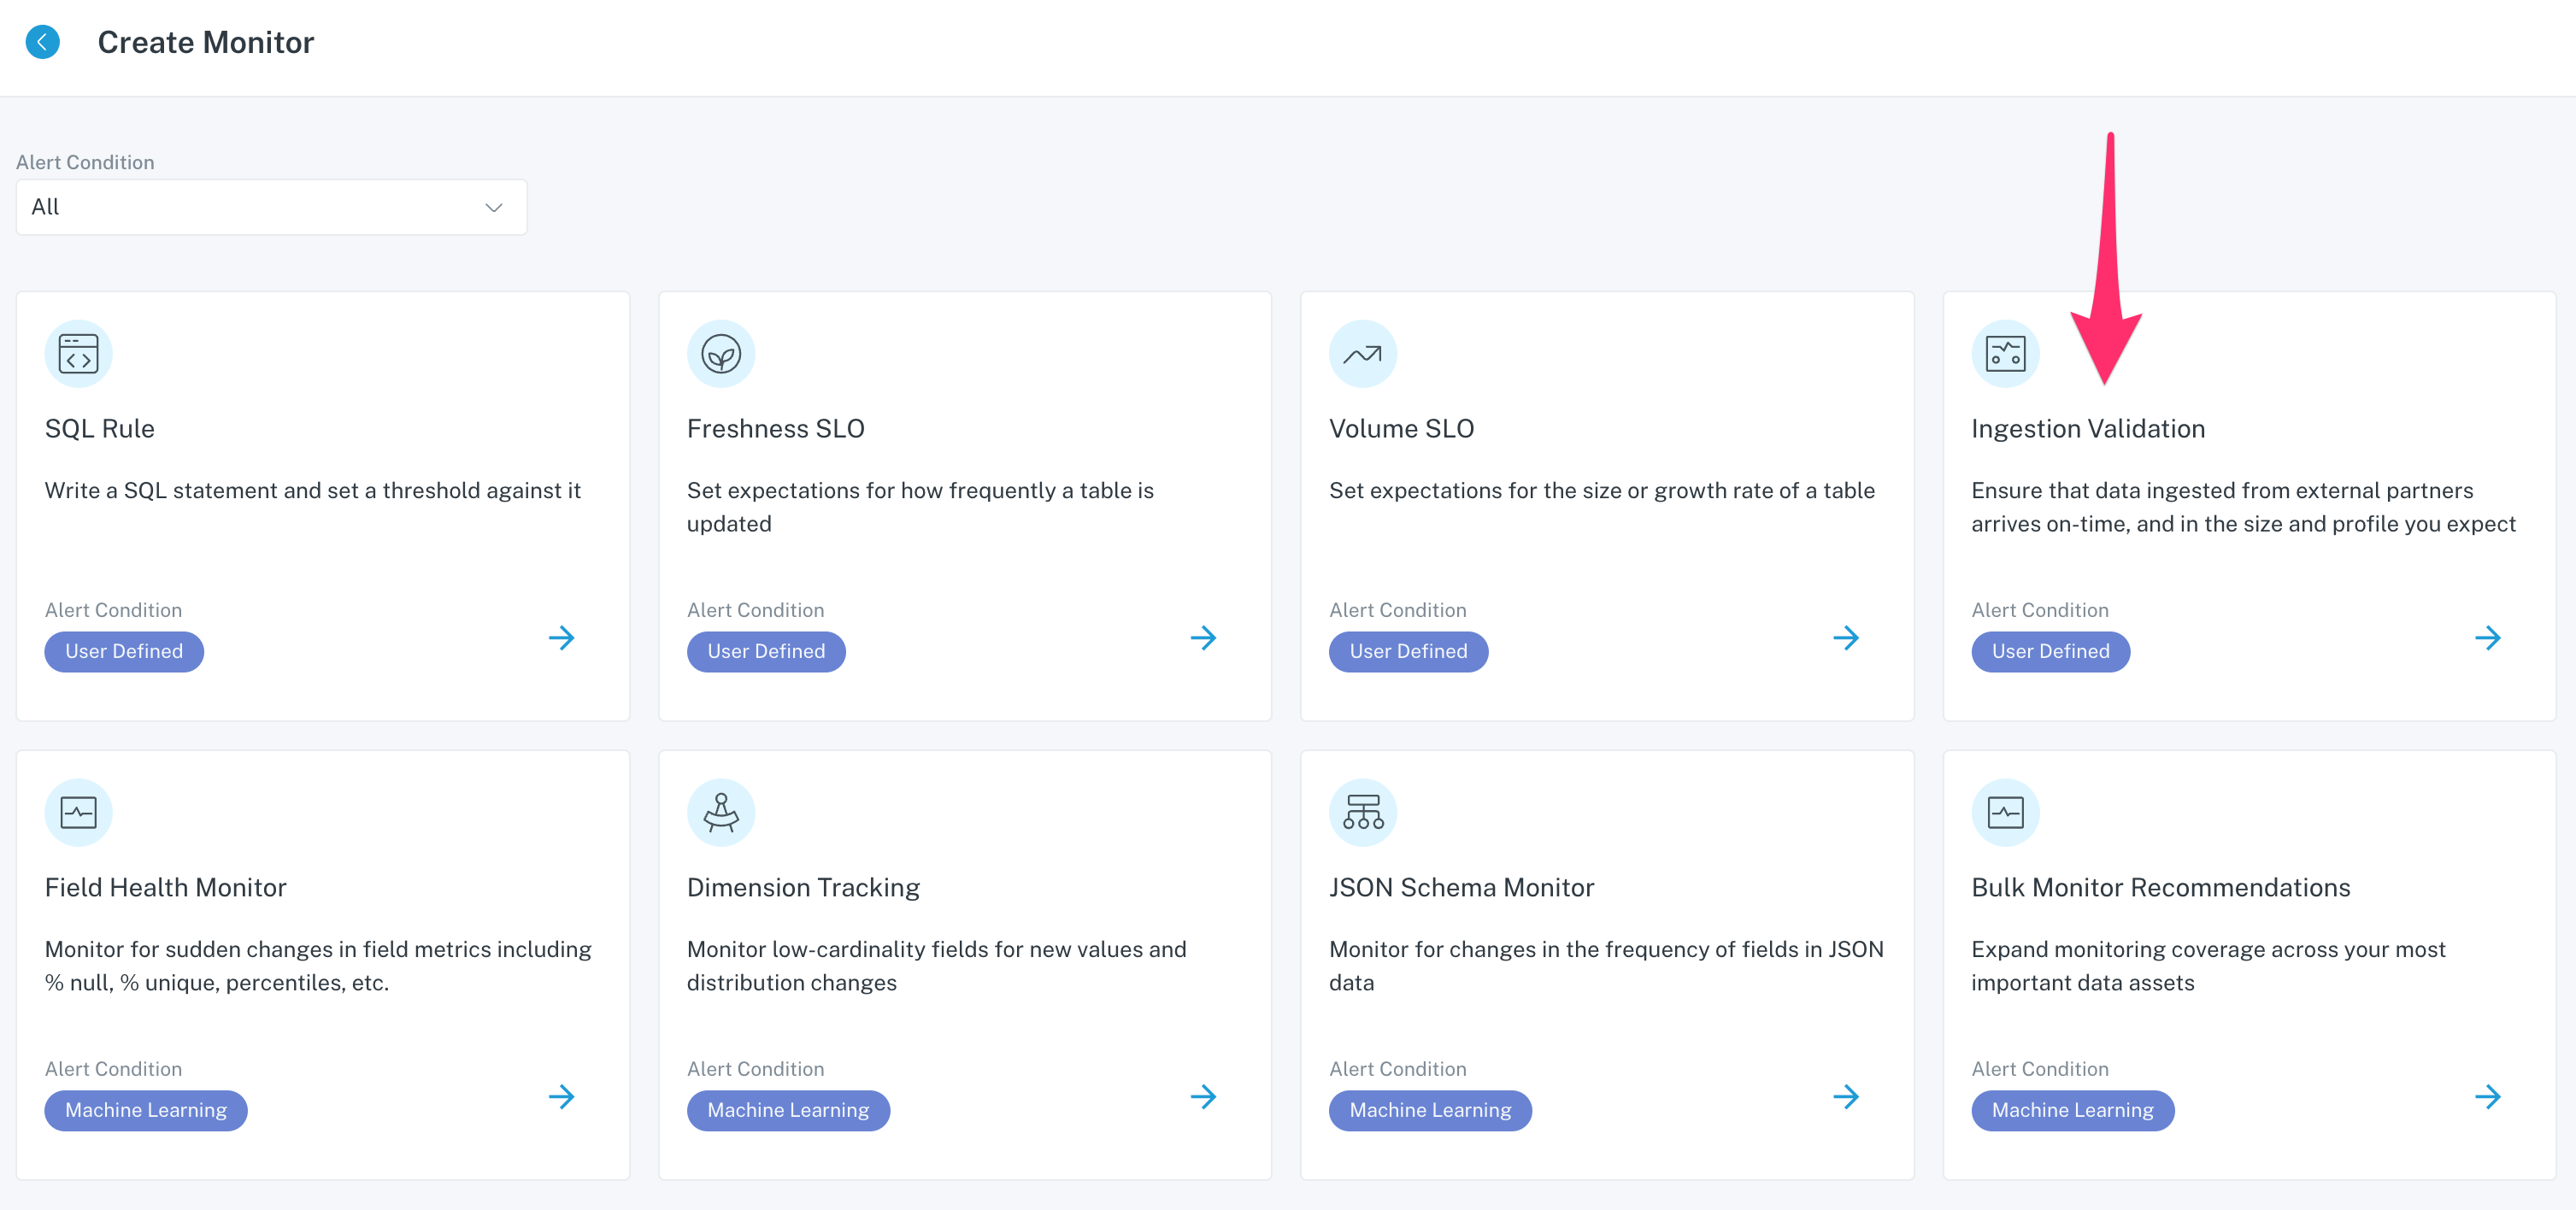
Task: Select the Field Health Monitor title
Action: coord(166,888)
